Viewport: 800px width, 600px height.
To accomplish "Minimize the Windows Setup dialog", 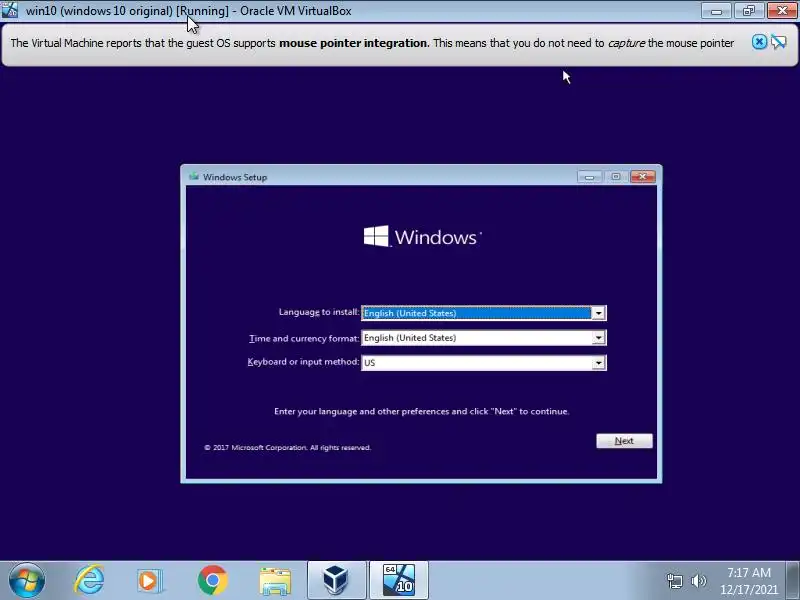I will [589, 177].
